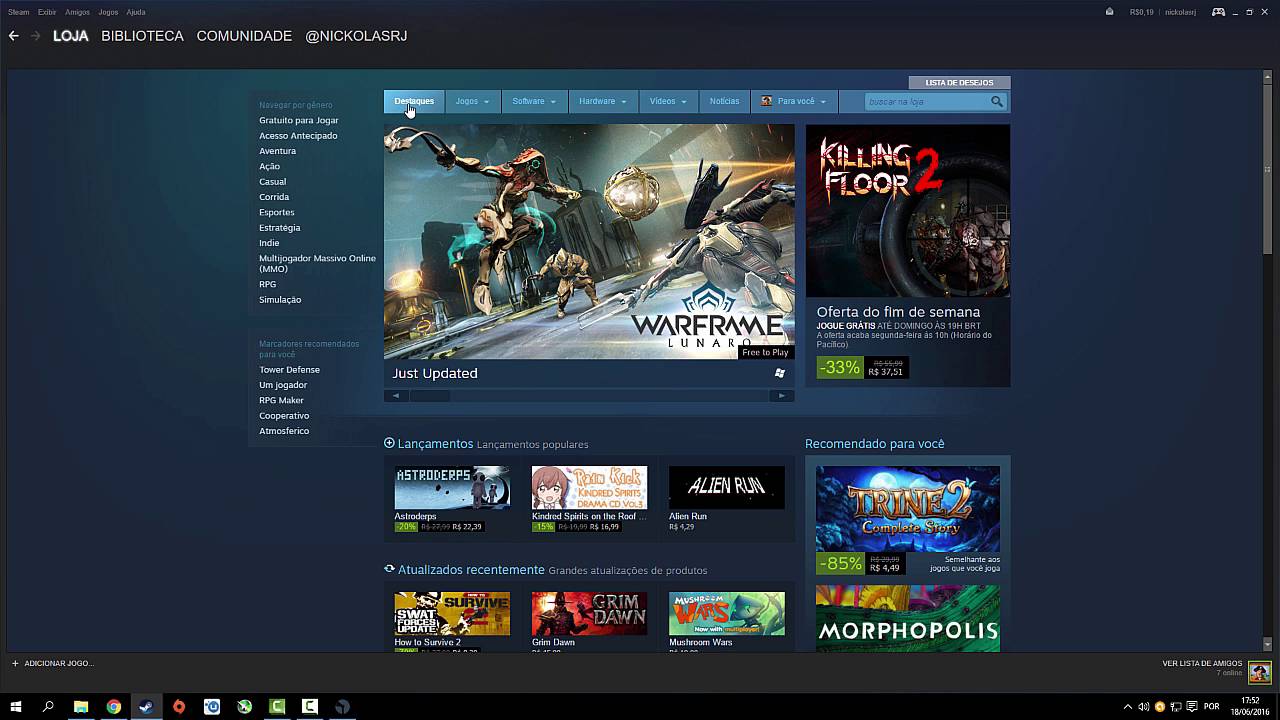Open the Alien Run game thumbnail

pos(727,487)
